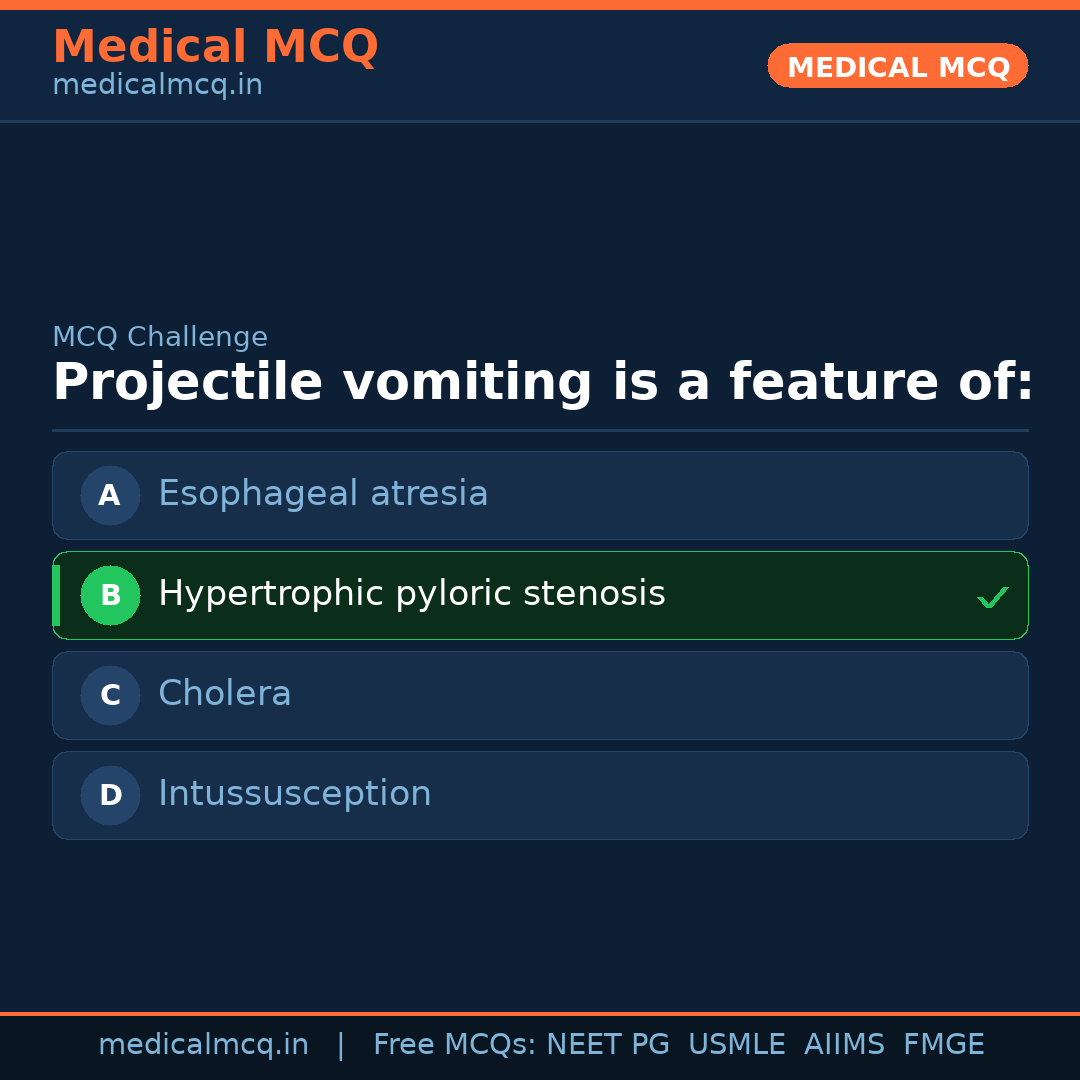The image size is (1080, 1080).
Task: Open the medicalmcq.in link in footer
Action: [203, 1045]
